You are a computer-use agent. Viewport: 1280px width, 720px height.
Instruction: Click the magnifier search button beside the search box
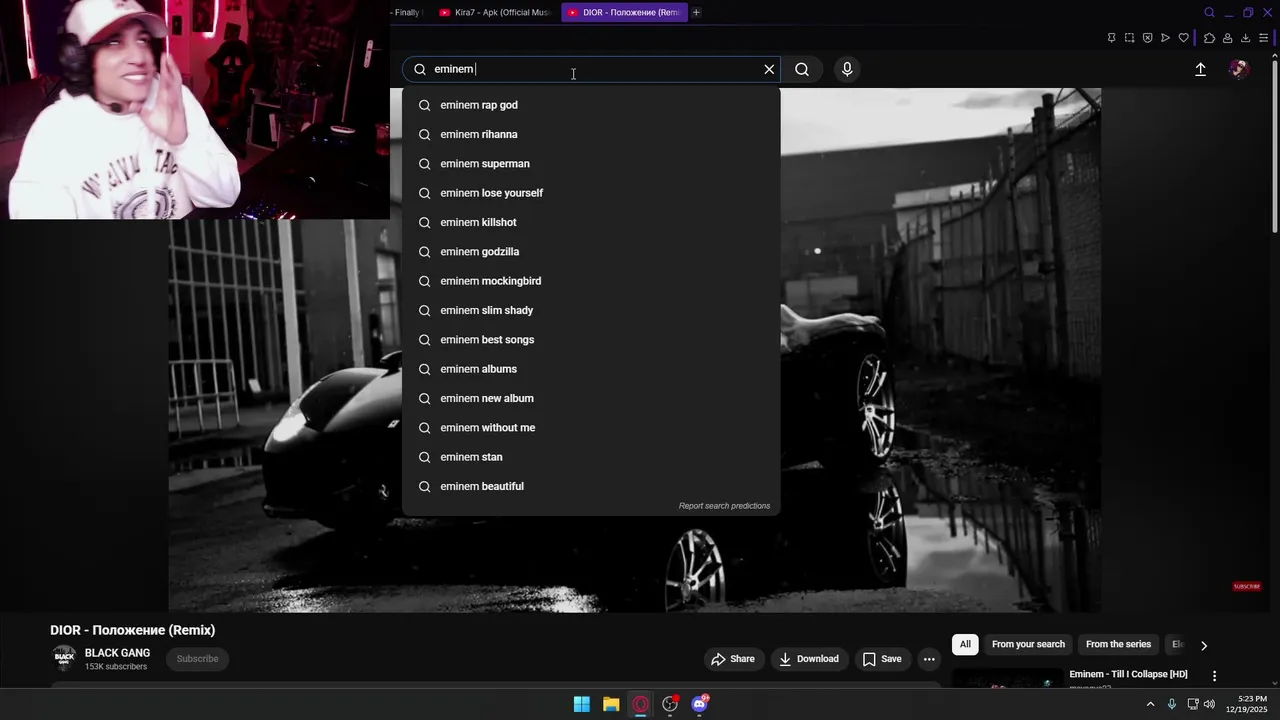click(x=802, y=69)
